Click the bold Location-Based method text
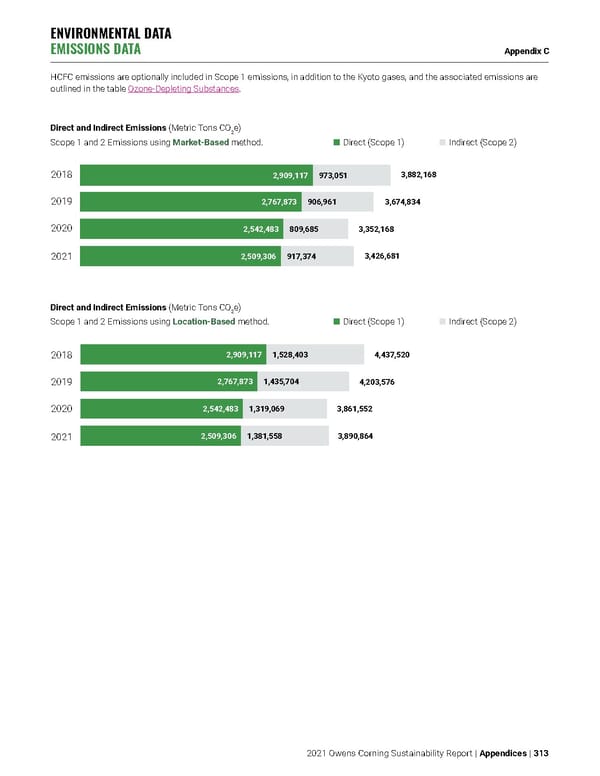The height and width of the screenshot is (776, 600). click(x=208, y=321)
